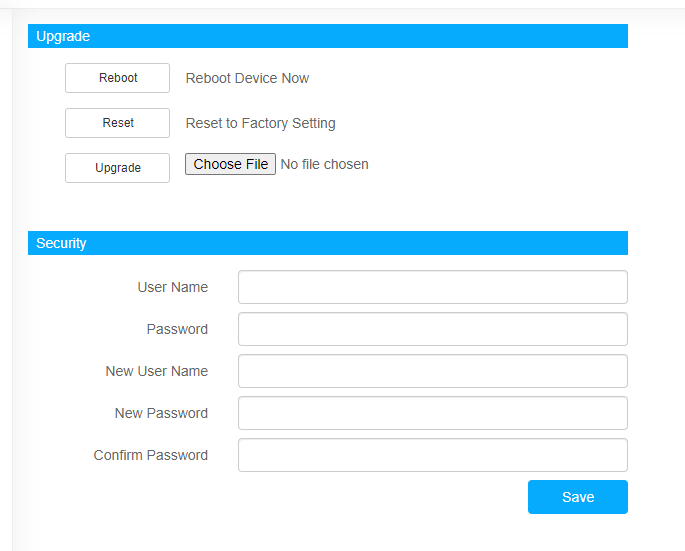Click the Upgrade firmware button
685x551 pixels.
tap(118, 168)
